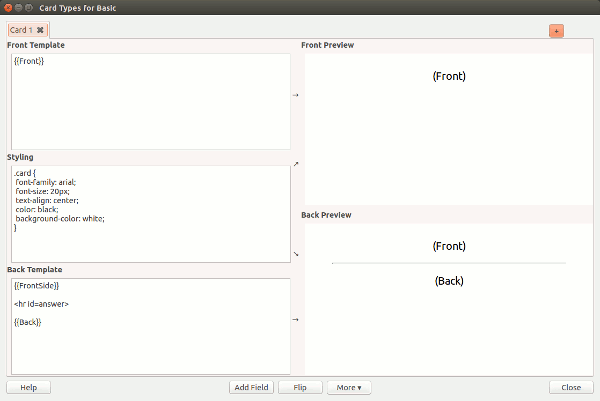Click the arrow beside the Back Template box
This screenshot has height=401, width=600.
[295, 320]
